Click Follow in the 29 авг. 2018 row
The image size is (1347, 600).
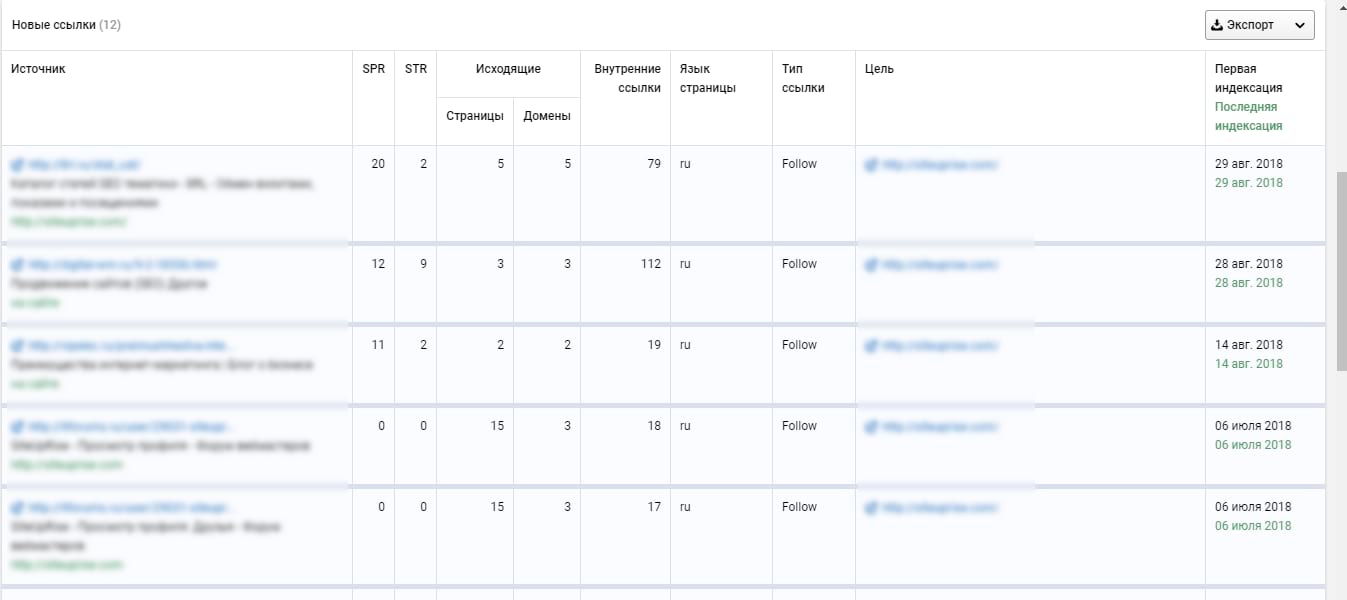click(x=800, y=164)
